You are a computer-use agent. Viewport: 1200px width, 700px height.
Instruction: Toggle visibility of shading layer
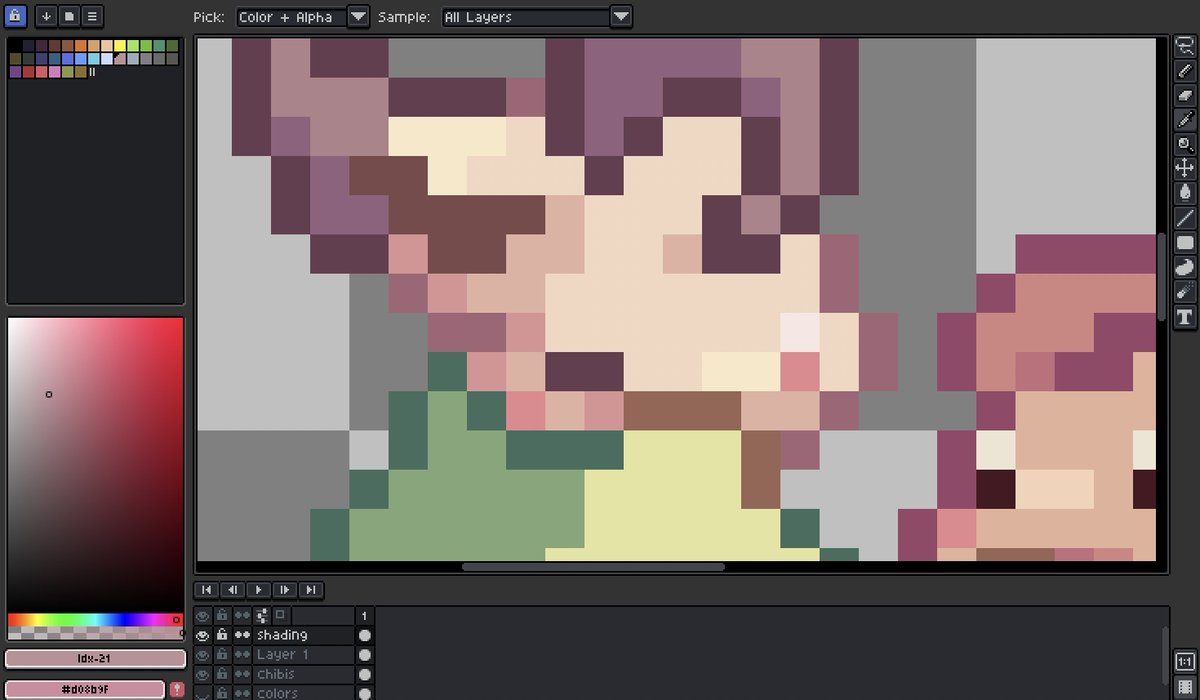(x=203, y=635)
